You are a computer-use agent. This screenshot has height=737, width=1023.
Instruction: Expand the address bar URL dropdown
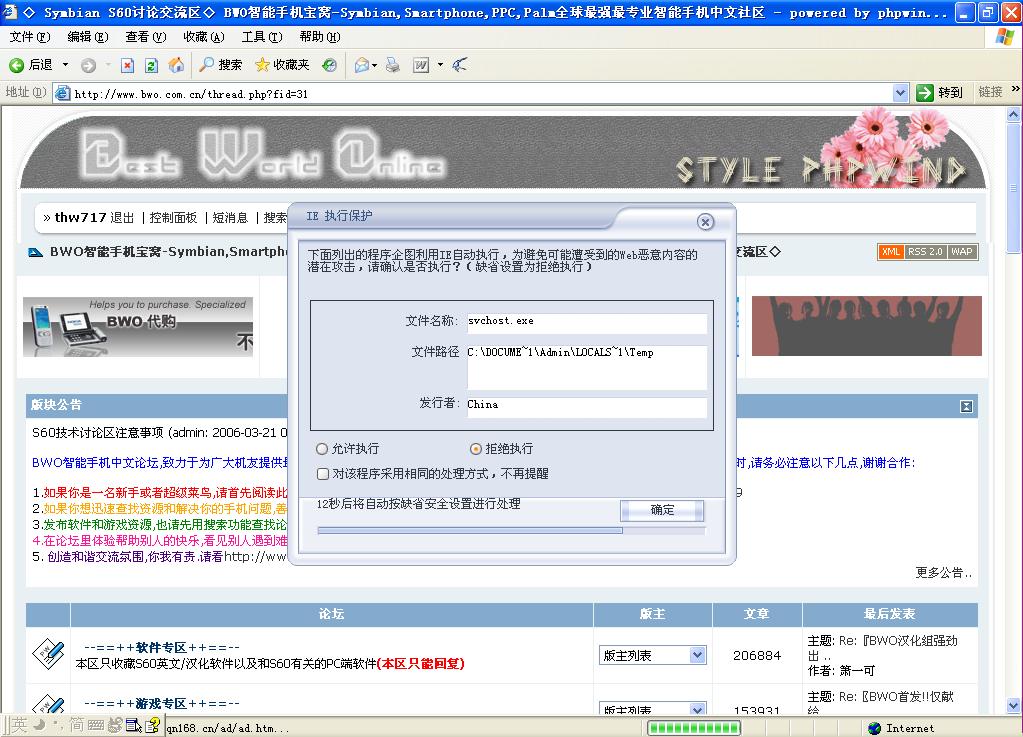click(x=900, y=93)
